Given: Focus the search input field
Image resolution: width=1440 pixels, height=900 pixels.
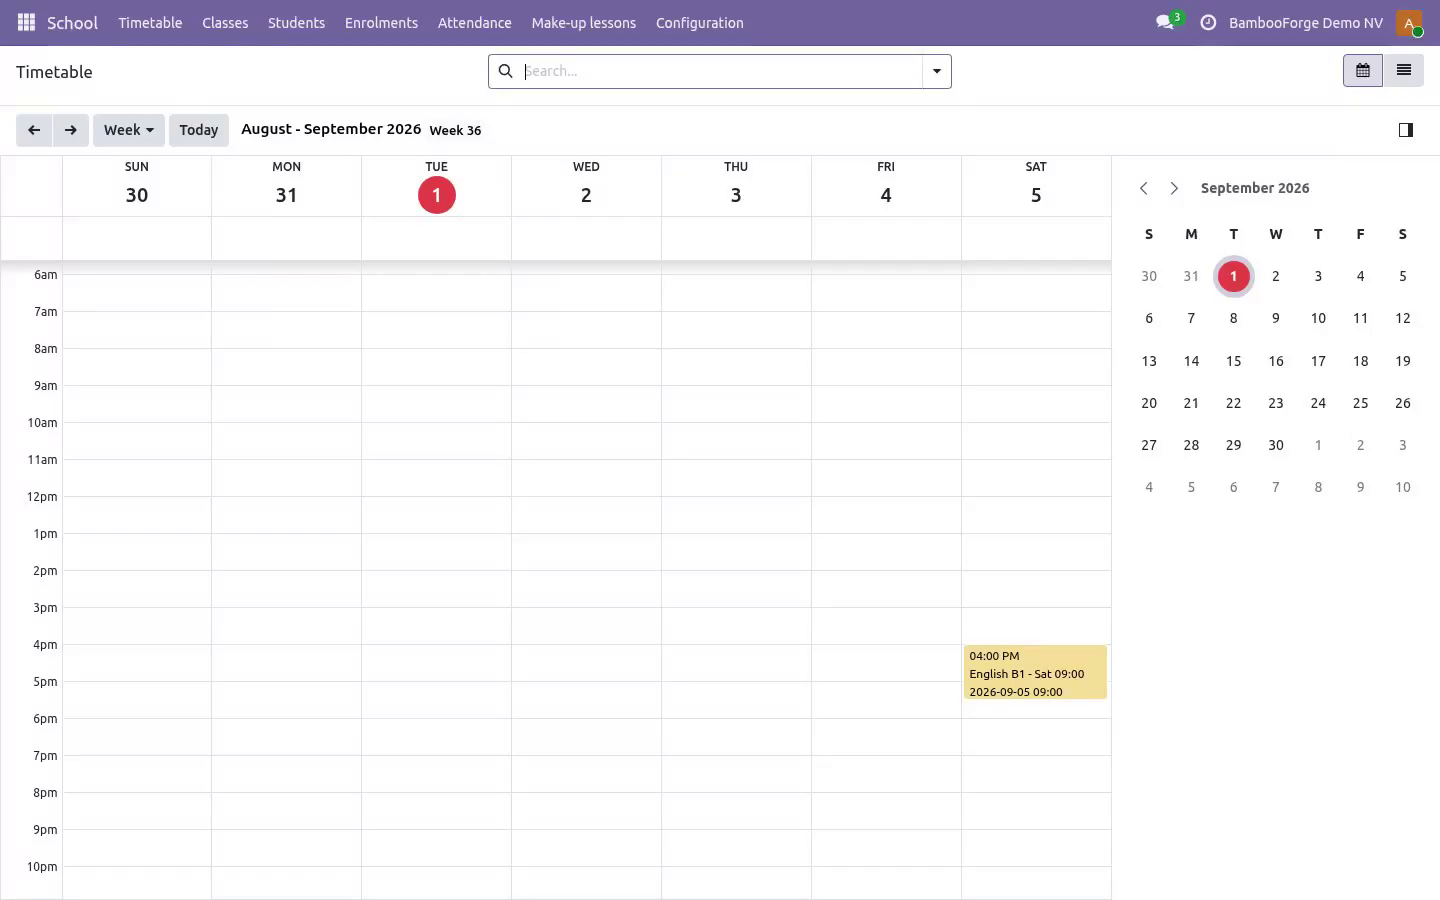Looking at the screenshot, I should tap(722, 71).
